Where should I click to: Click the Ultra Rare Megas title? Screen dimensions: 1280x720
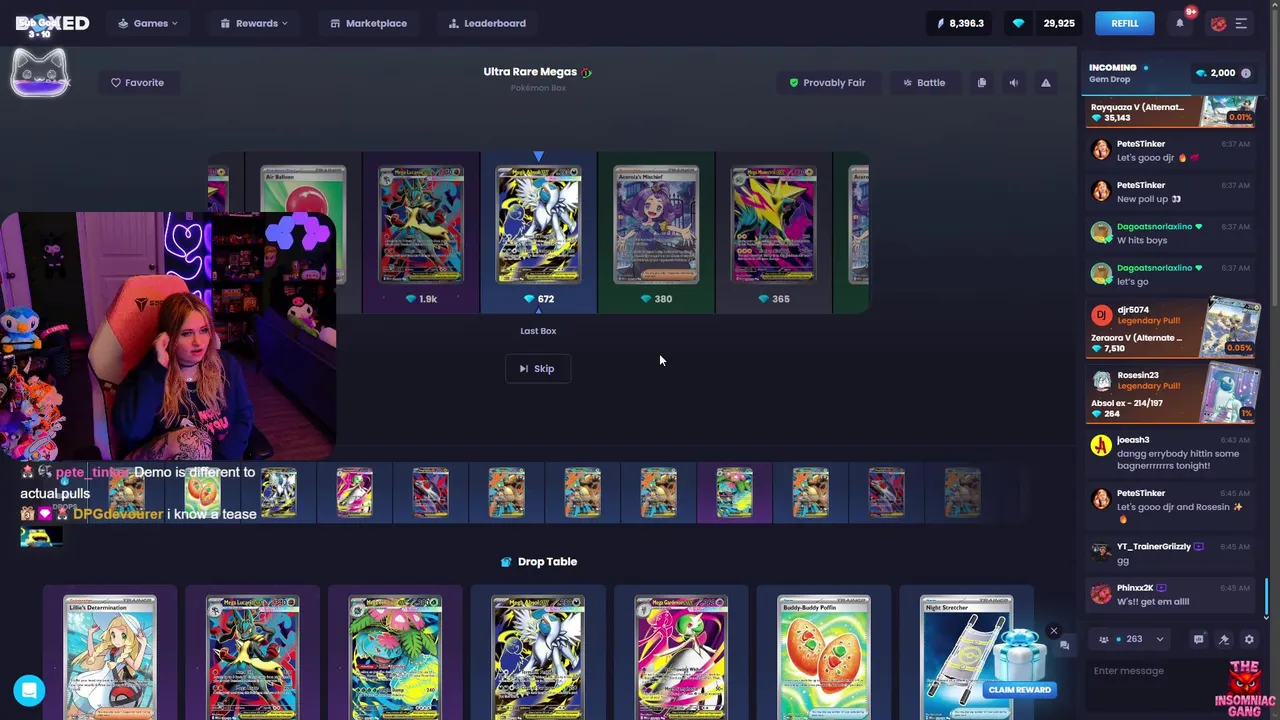click(x=530, y=72)
